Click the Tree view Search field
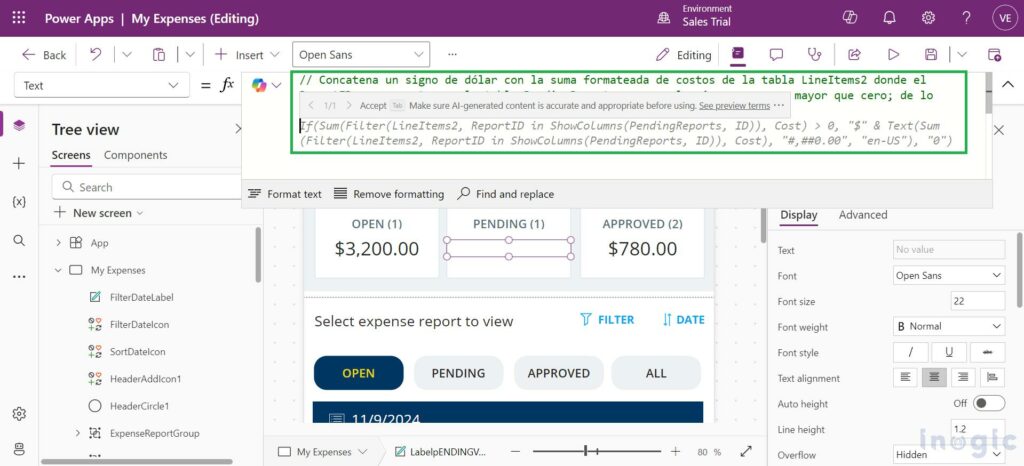 [150, 187]
